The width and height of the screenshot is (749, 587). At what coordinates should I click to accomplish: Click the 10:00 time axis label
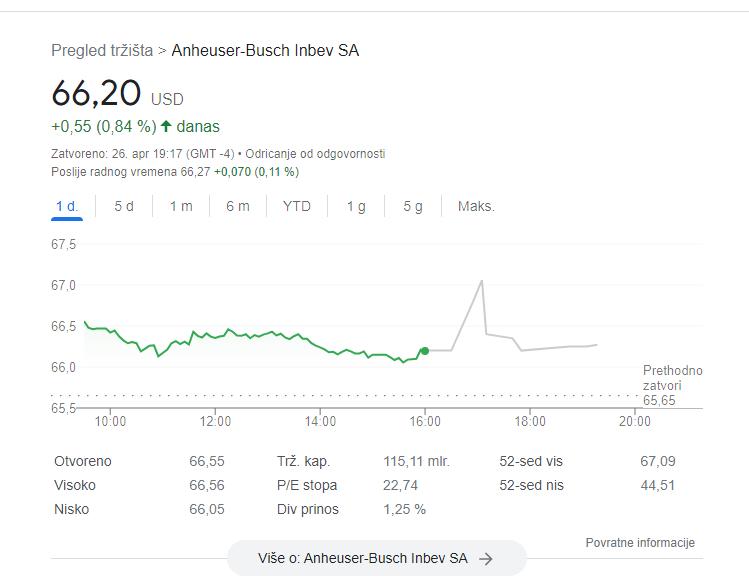point(110,421)
